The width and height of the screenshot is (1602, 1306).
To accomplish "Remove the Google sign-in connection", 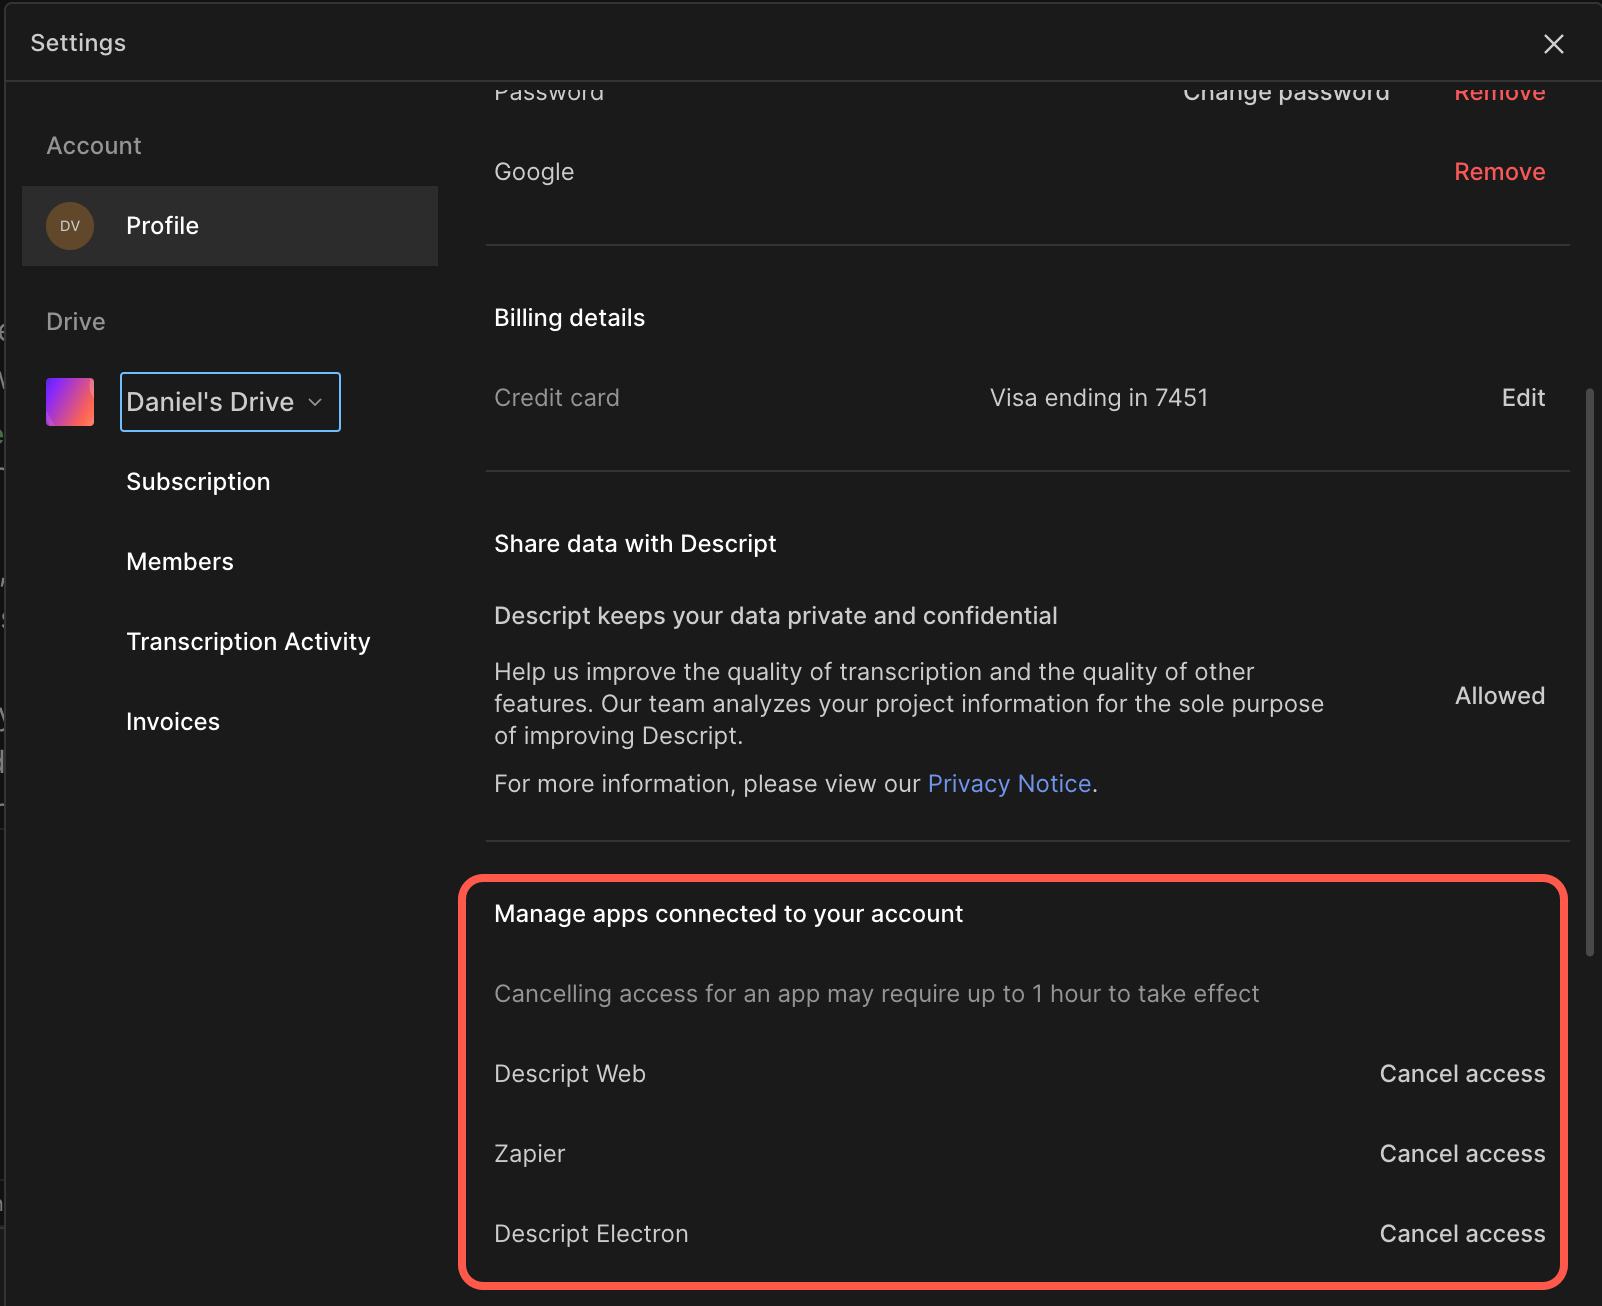I will 1499,172.
